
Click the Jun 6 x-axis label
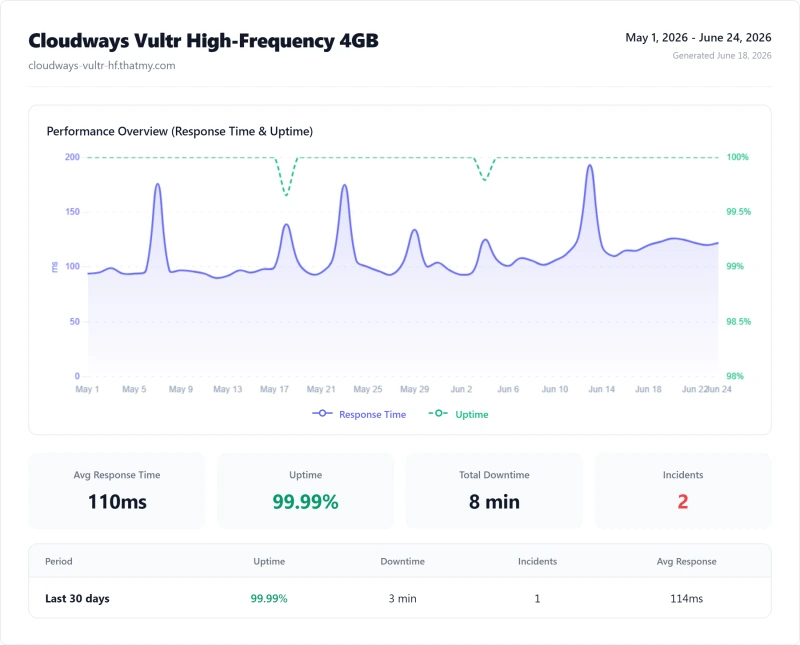(x=508, y=389)
